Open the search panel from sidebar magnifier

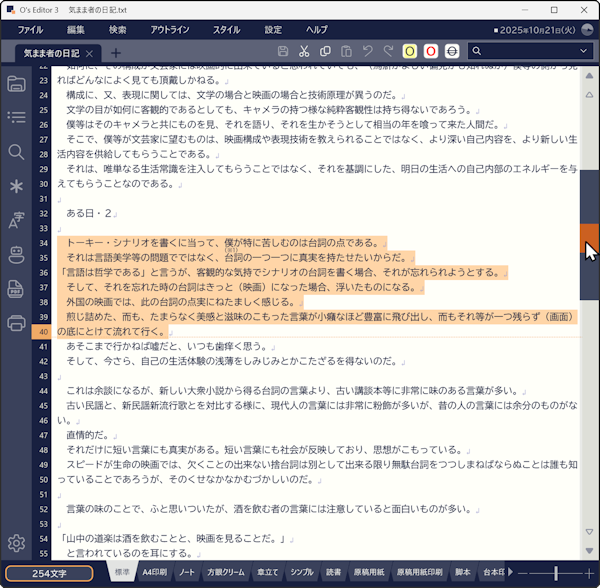click(x=16, y=152)
